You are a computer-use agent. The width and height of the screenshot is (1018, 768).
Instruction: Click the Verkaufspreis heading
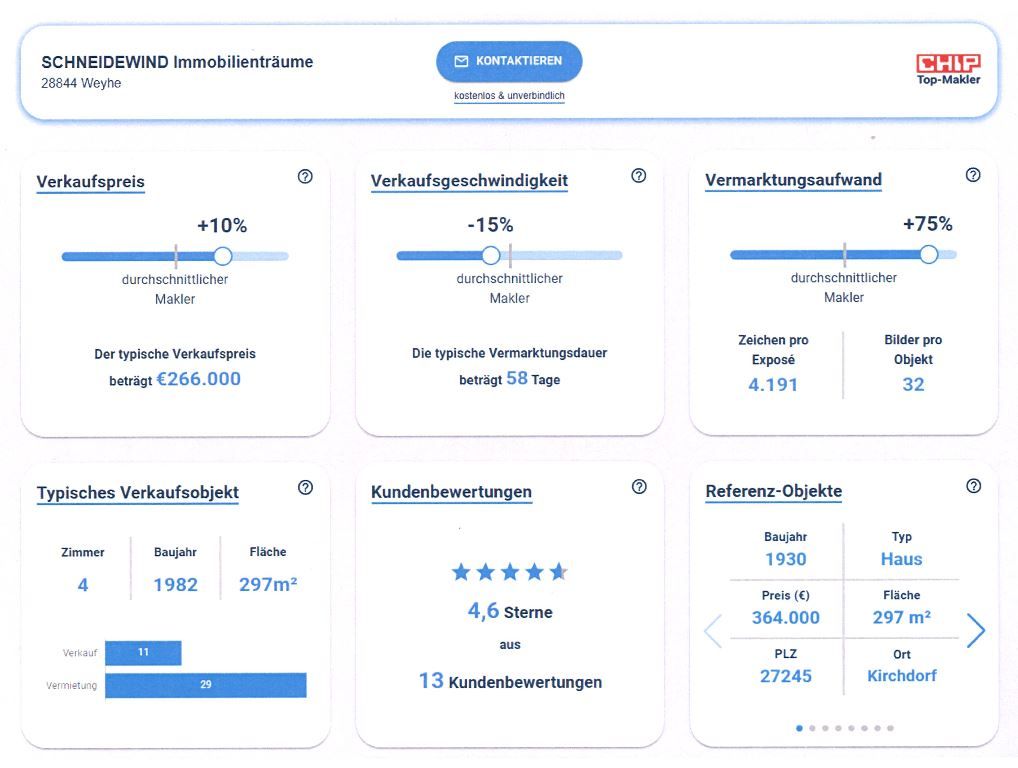[x=90, y=182]
